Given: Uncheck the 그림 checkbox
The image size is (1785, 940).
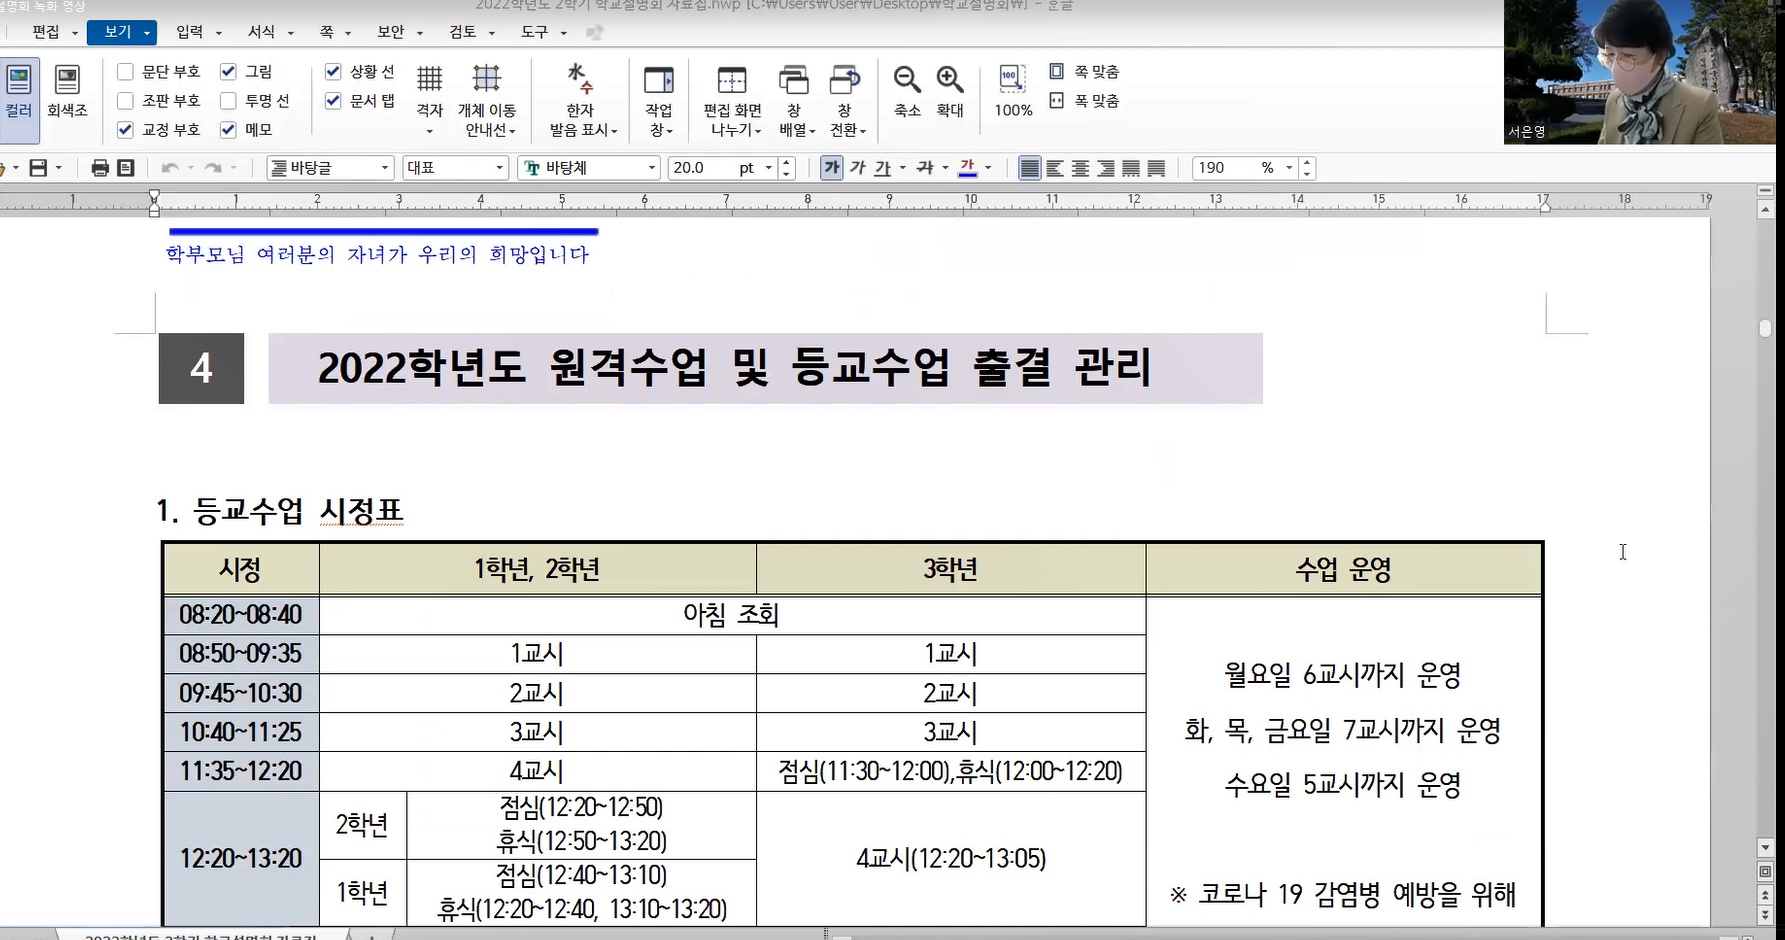Looking at the screenshot, I should click(228, 72).
